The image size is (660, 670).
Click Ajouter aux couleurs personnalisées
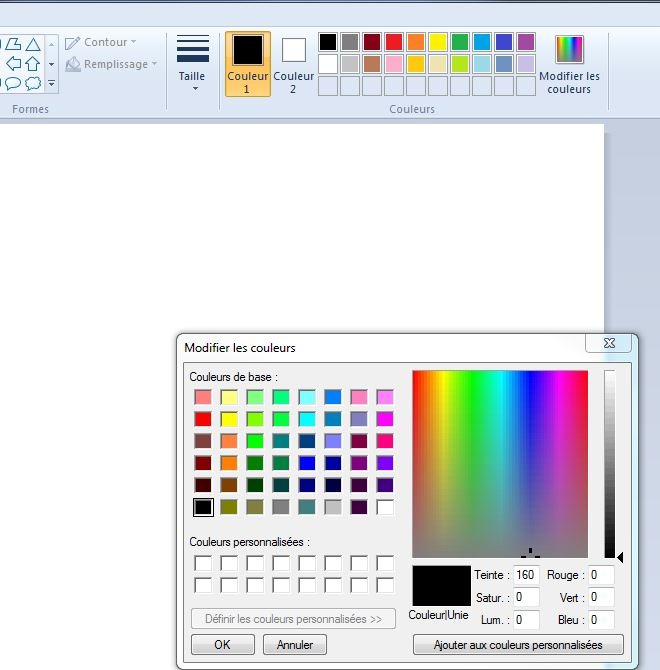tap(518, 644)
